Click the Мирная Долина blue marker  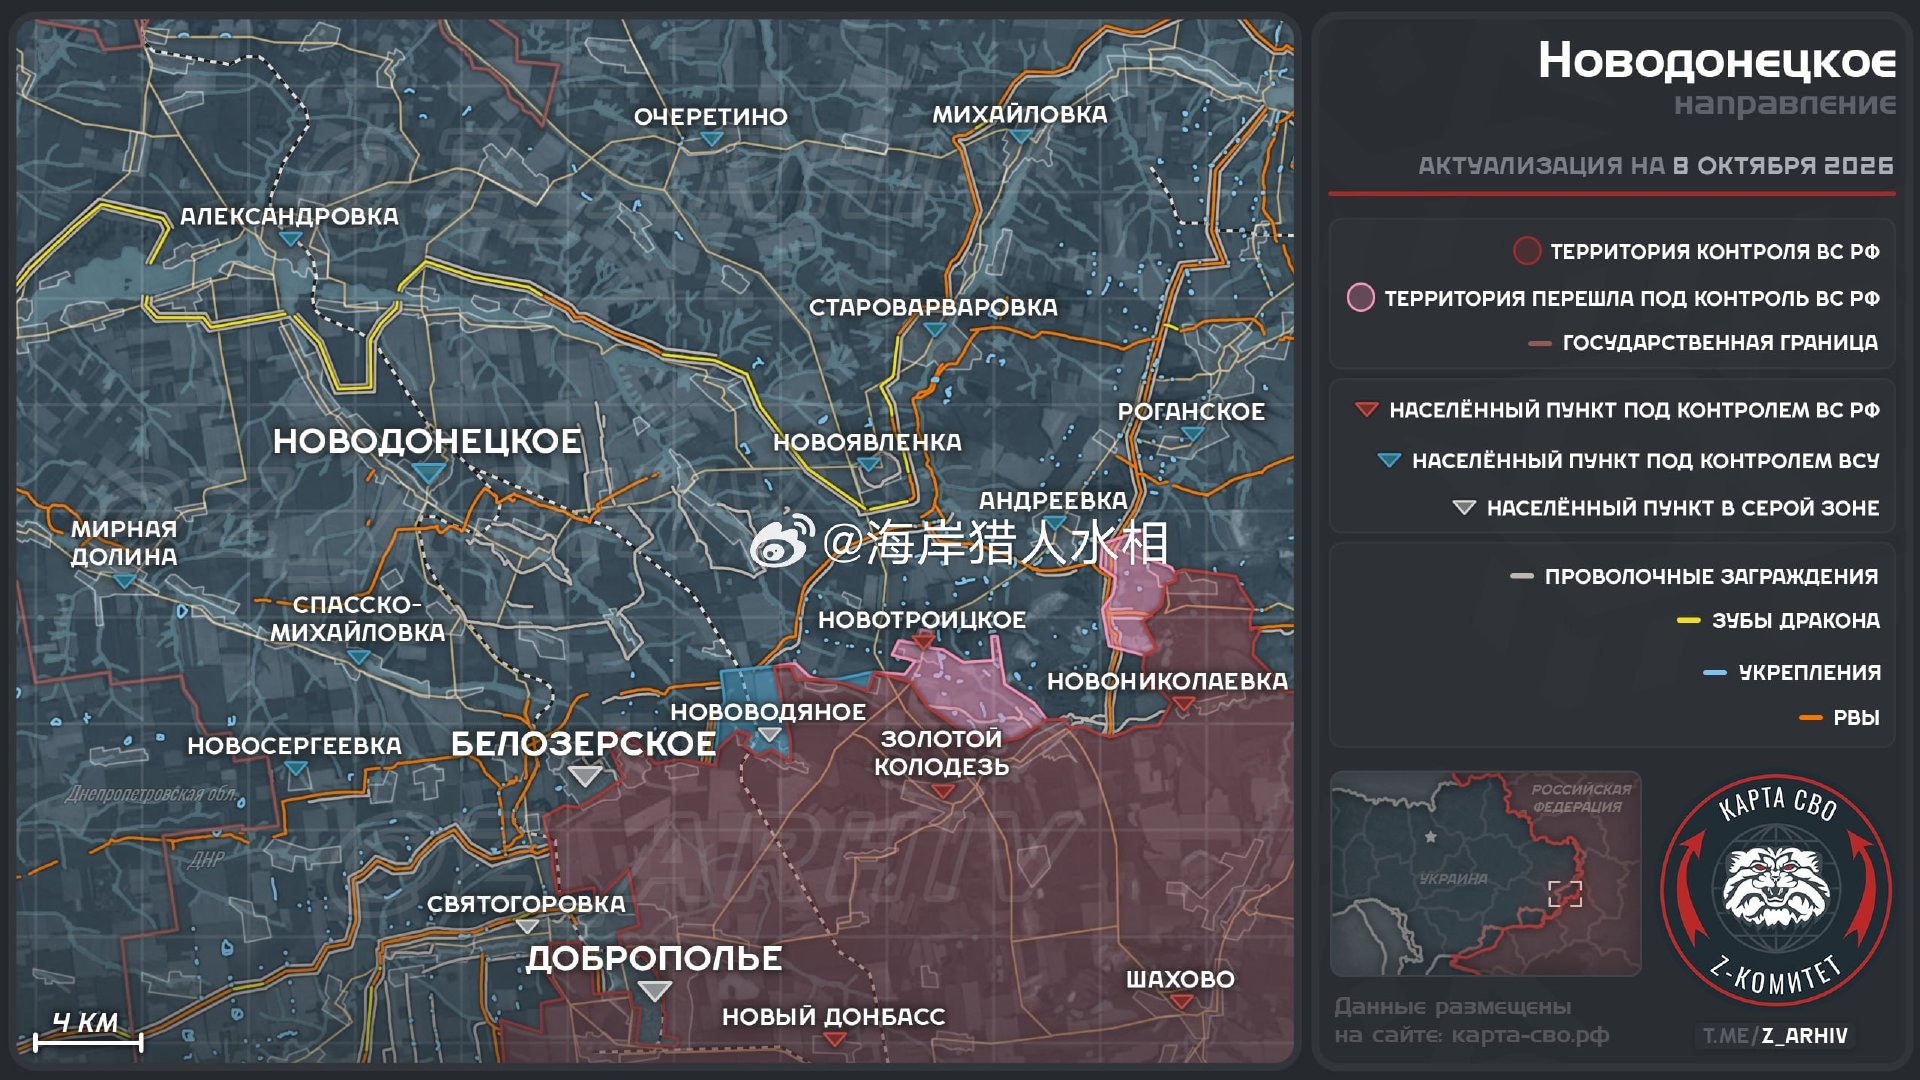tap(124, 580)
